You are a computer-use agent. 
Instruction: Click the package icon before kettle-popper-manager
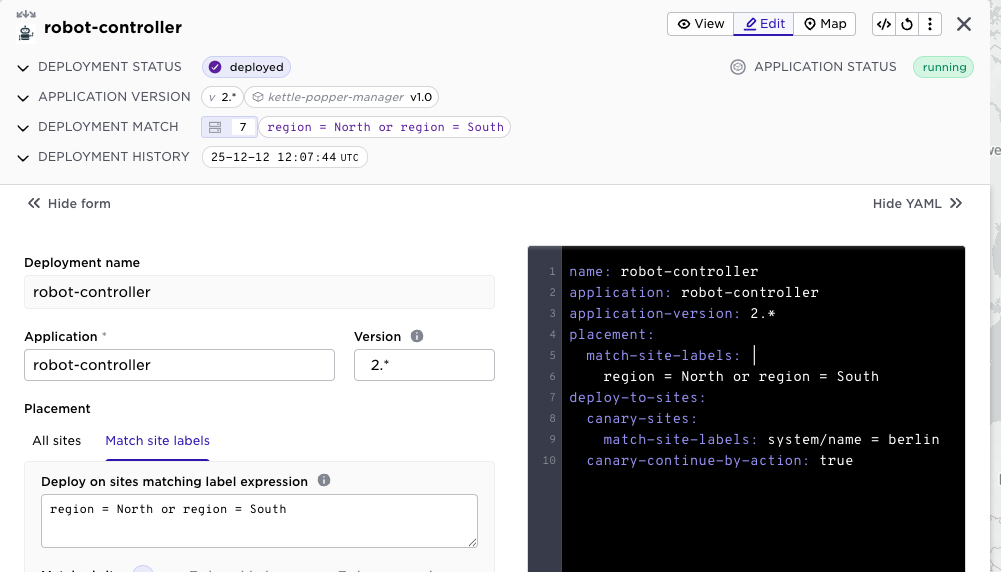pos(258,97)
